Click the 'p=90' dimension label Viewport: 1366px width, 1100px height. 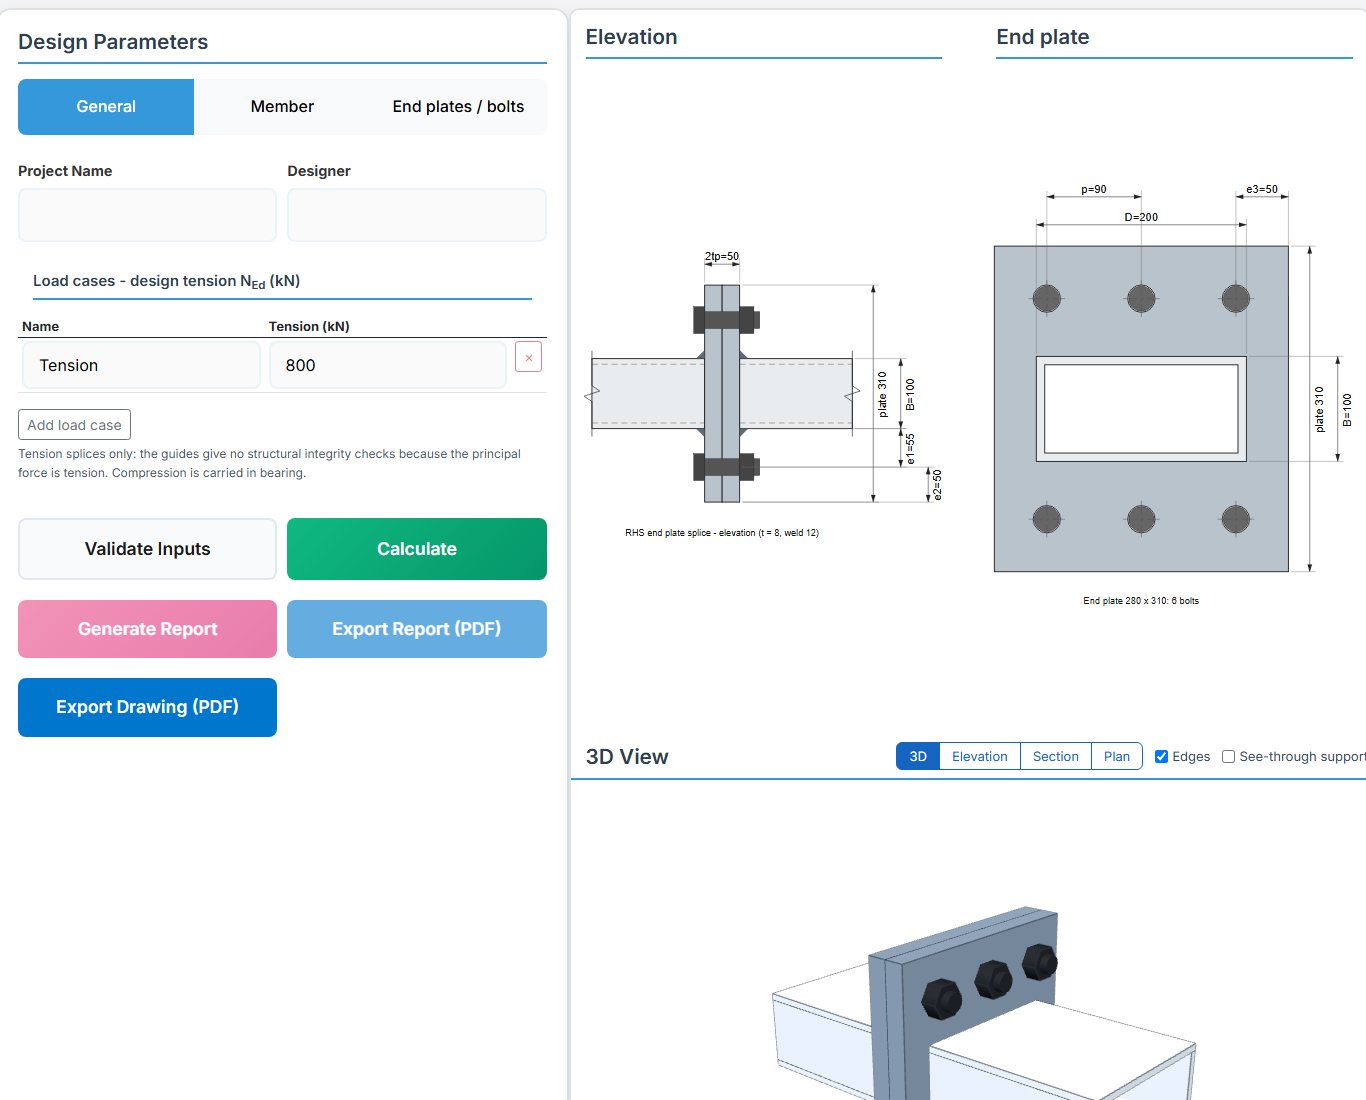1094,189
